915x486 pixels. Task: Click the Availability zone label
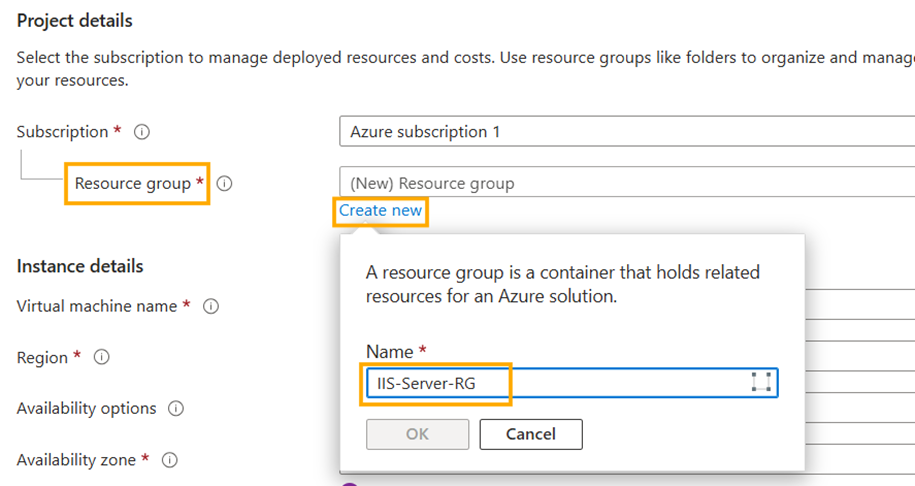76,460
